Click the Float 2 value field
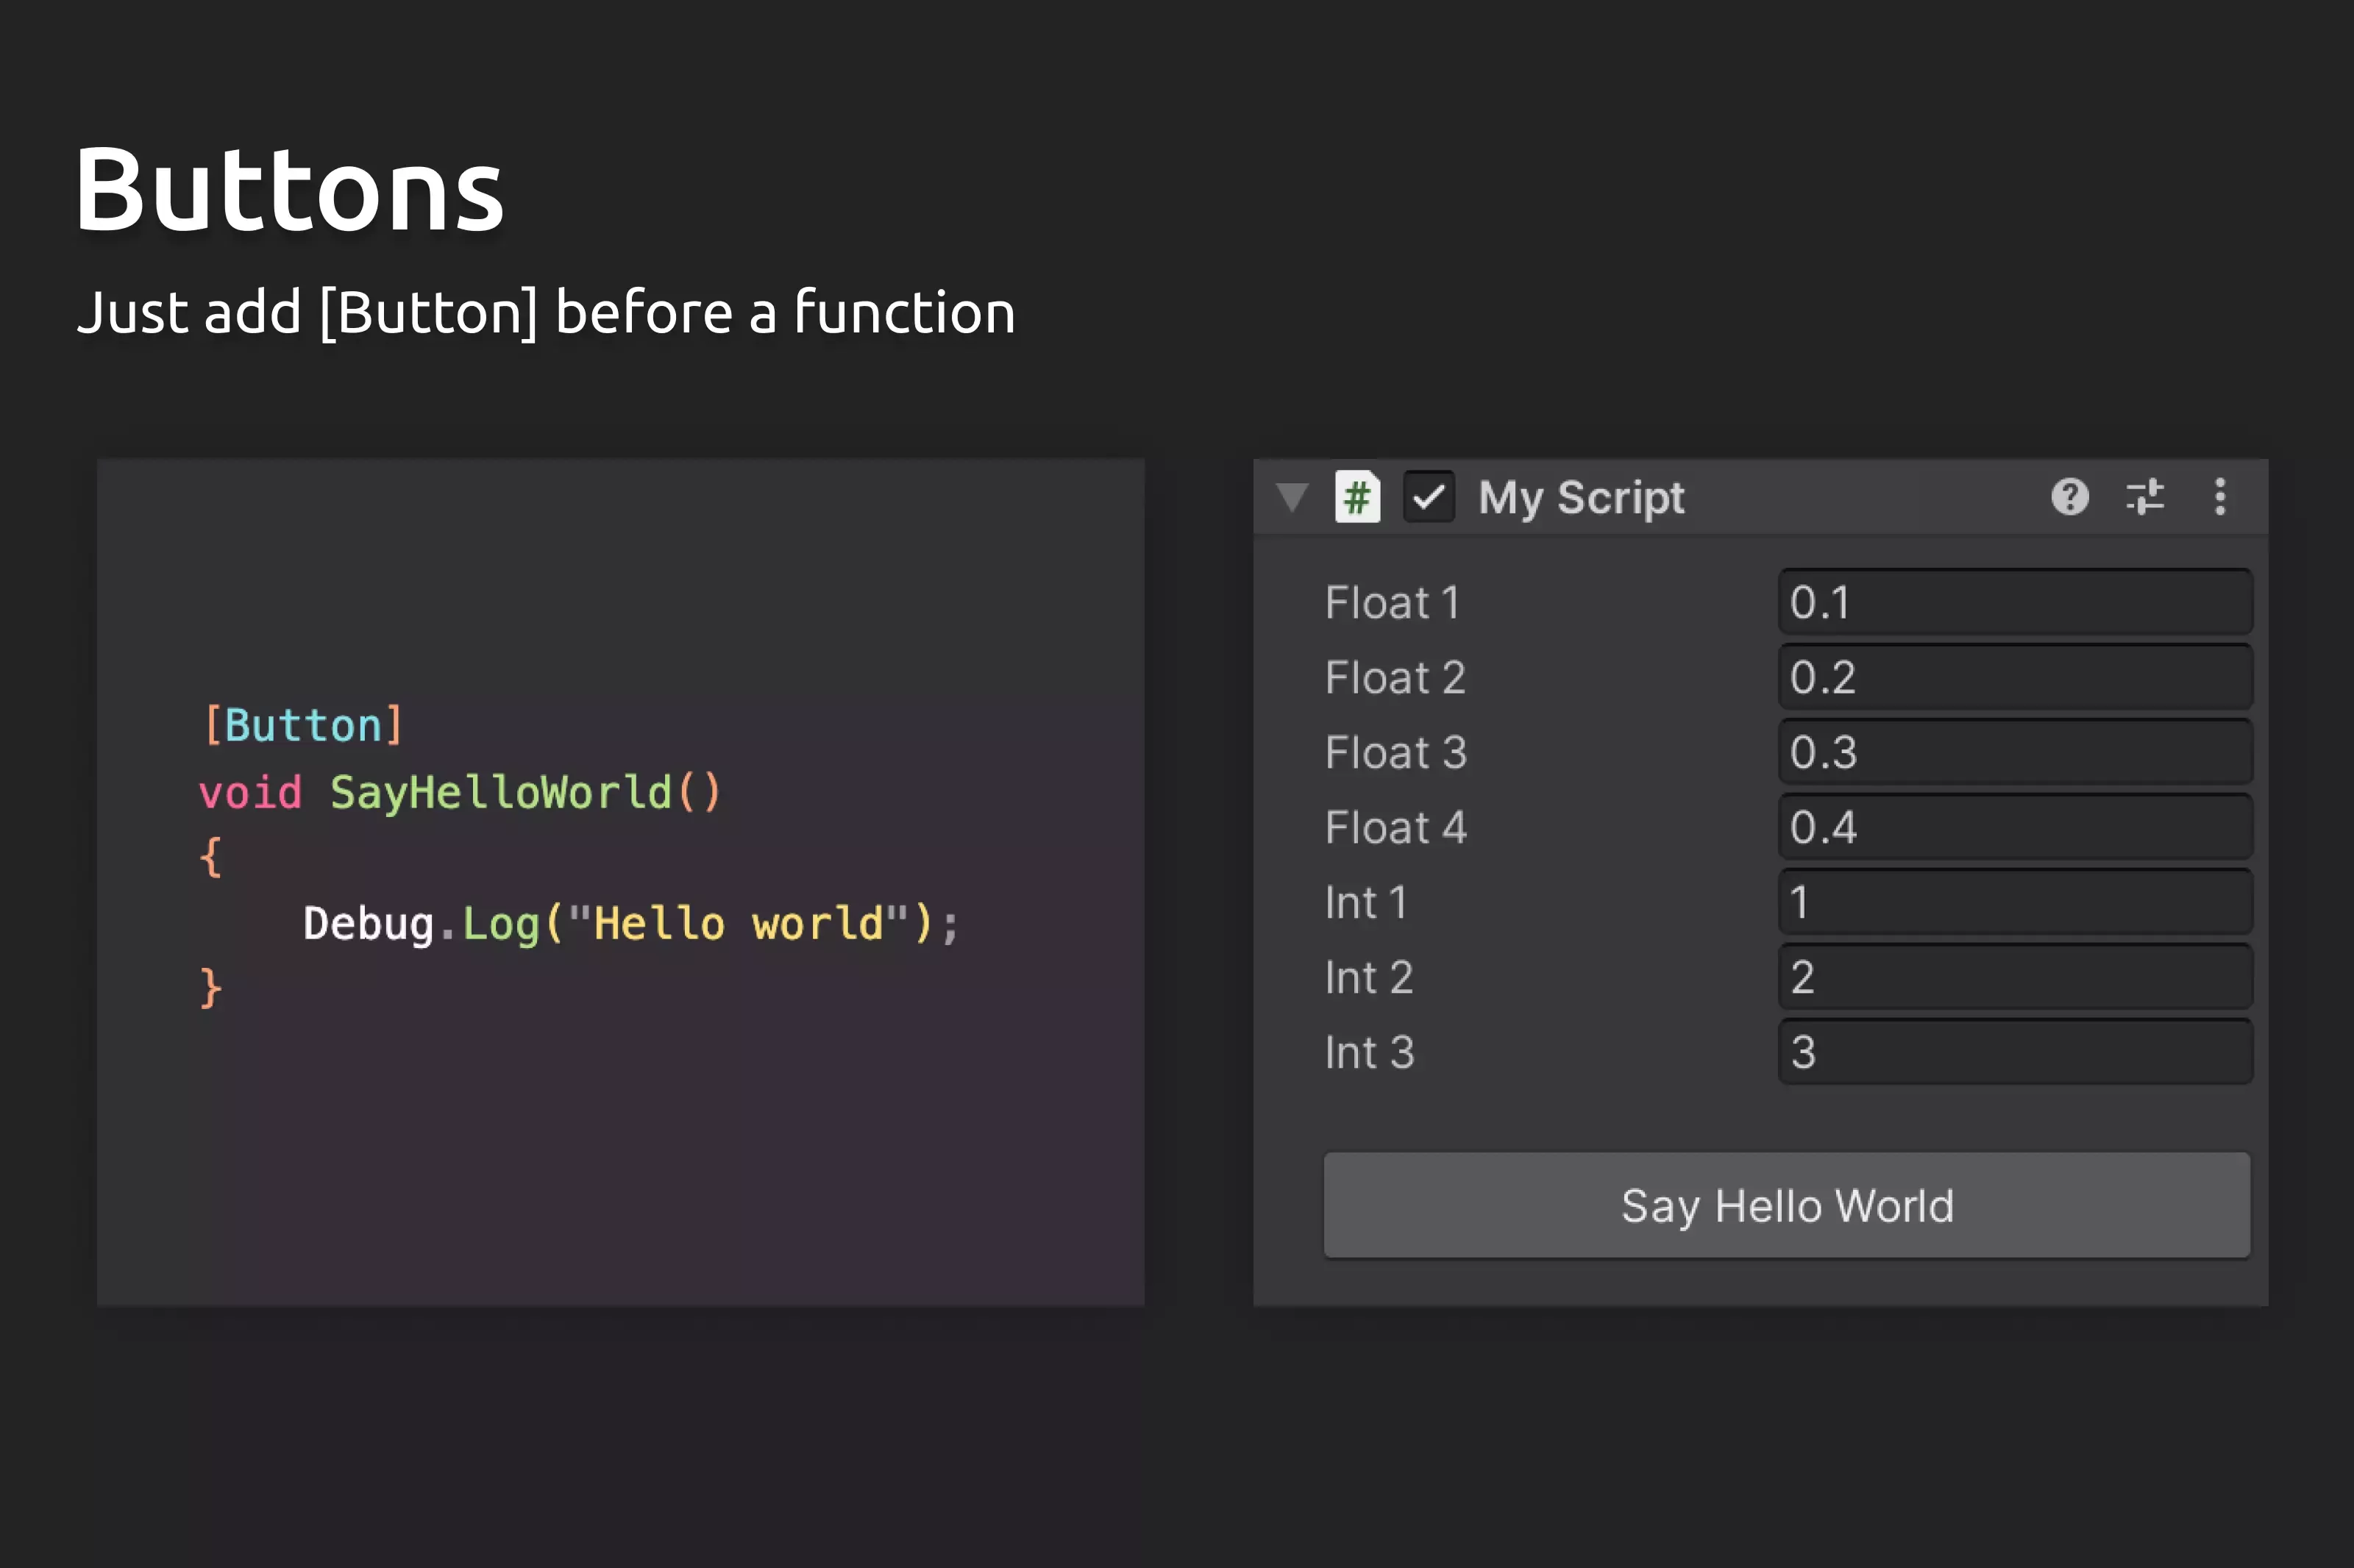 [2014, 677]
